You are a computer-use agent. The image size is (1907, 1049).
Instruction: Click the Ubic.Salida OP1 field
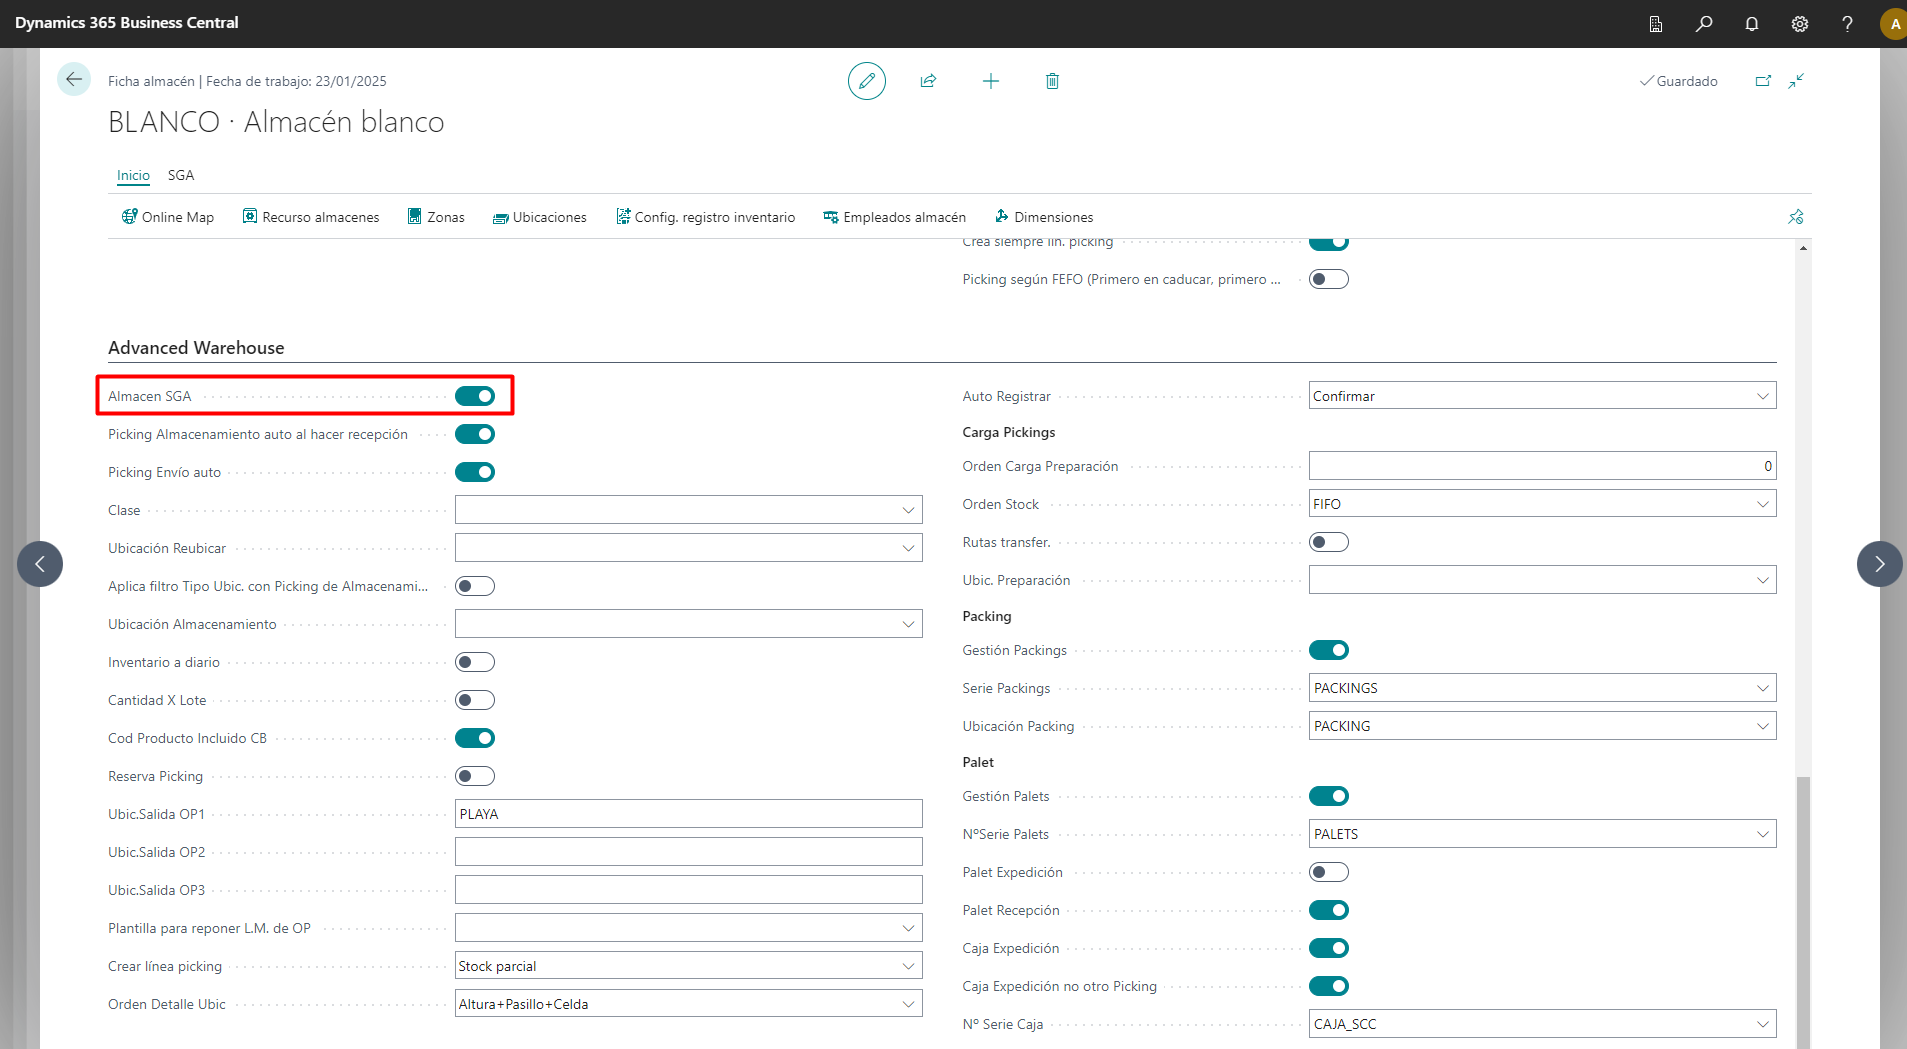[688, 814]
